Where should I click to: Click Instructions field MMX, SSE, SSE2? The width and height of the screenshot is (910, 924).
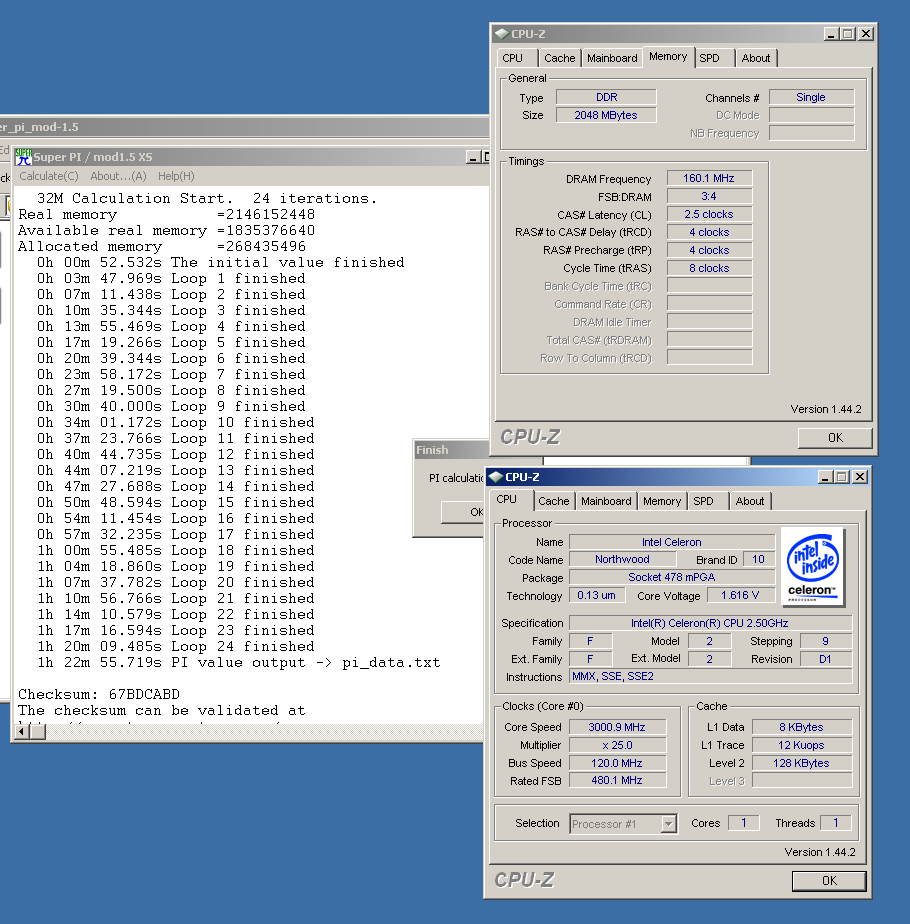(710, 676)
